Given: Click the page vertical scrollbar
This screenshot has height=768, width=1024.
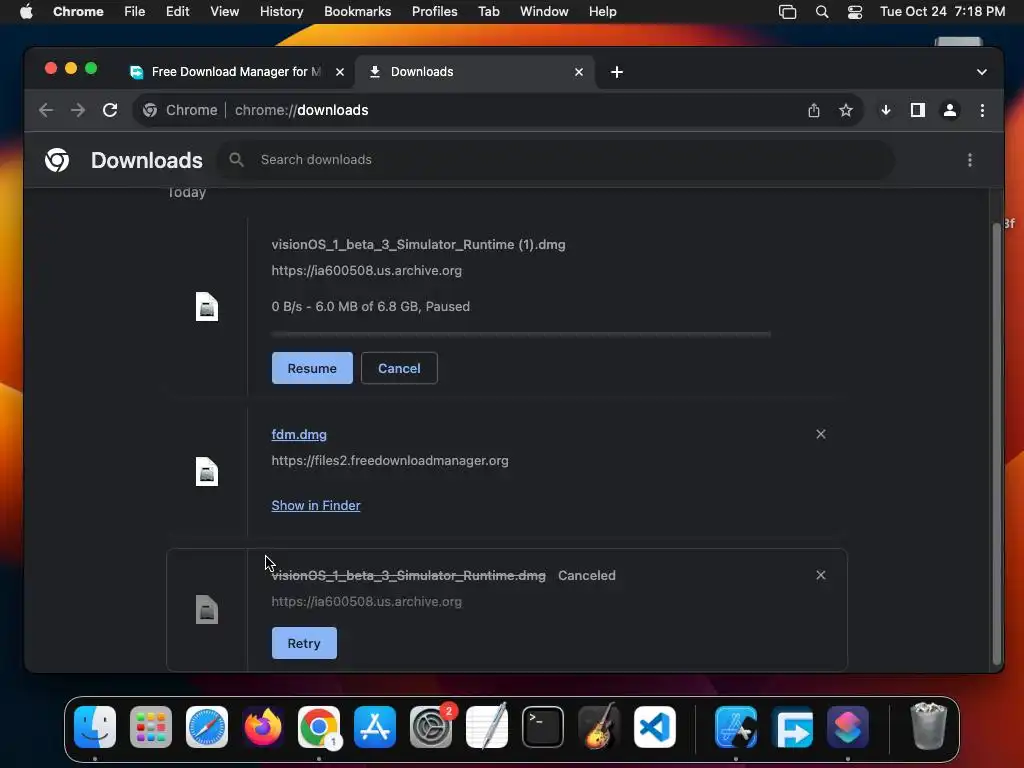Looking at the screenshot, I should tap(997, 444).
